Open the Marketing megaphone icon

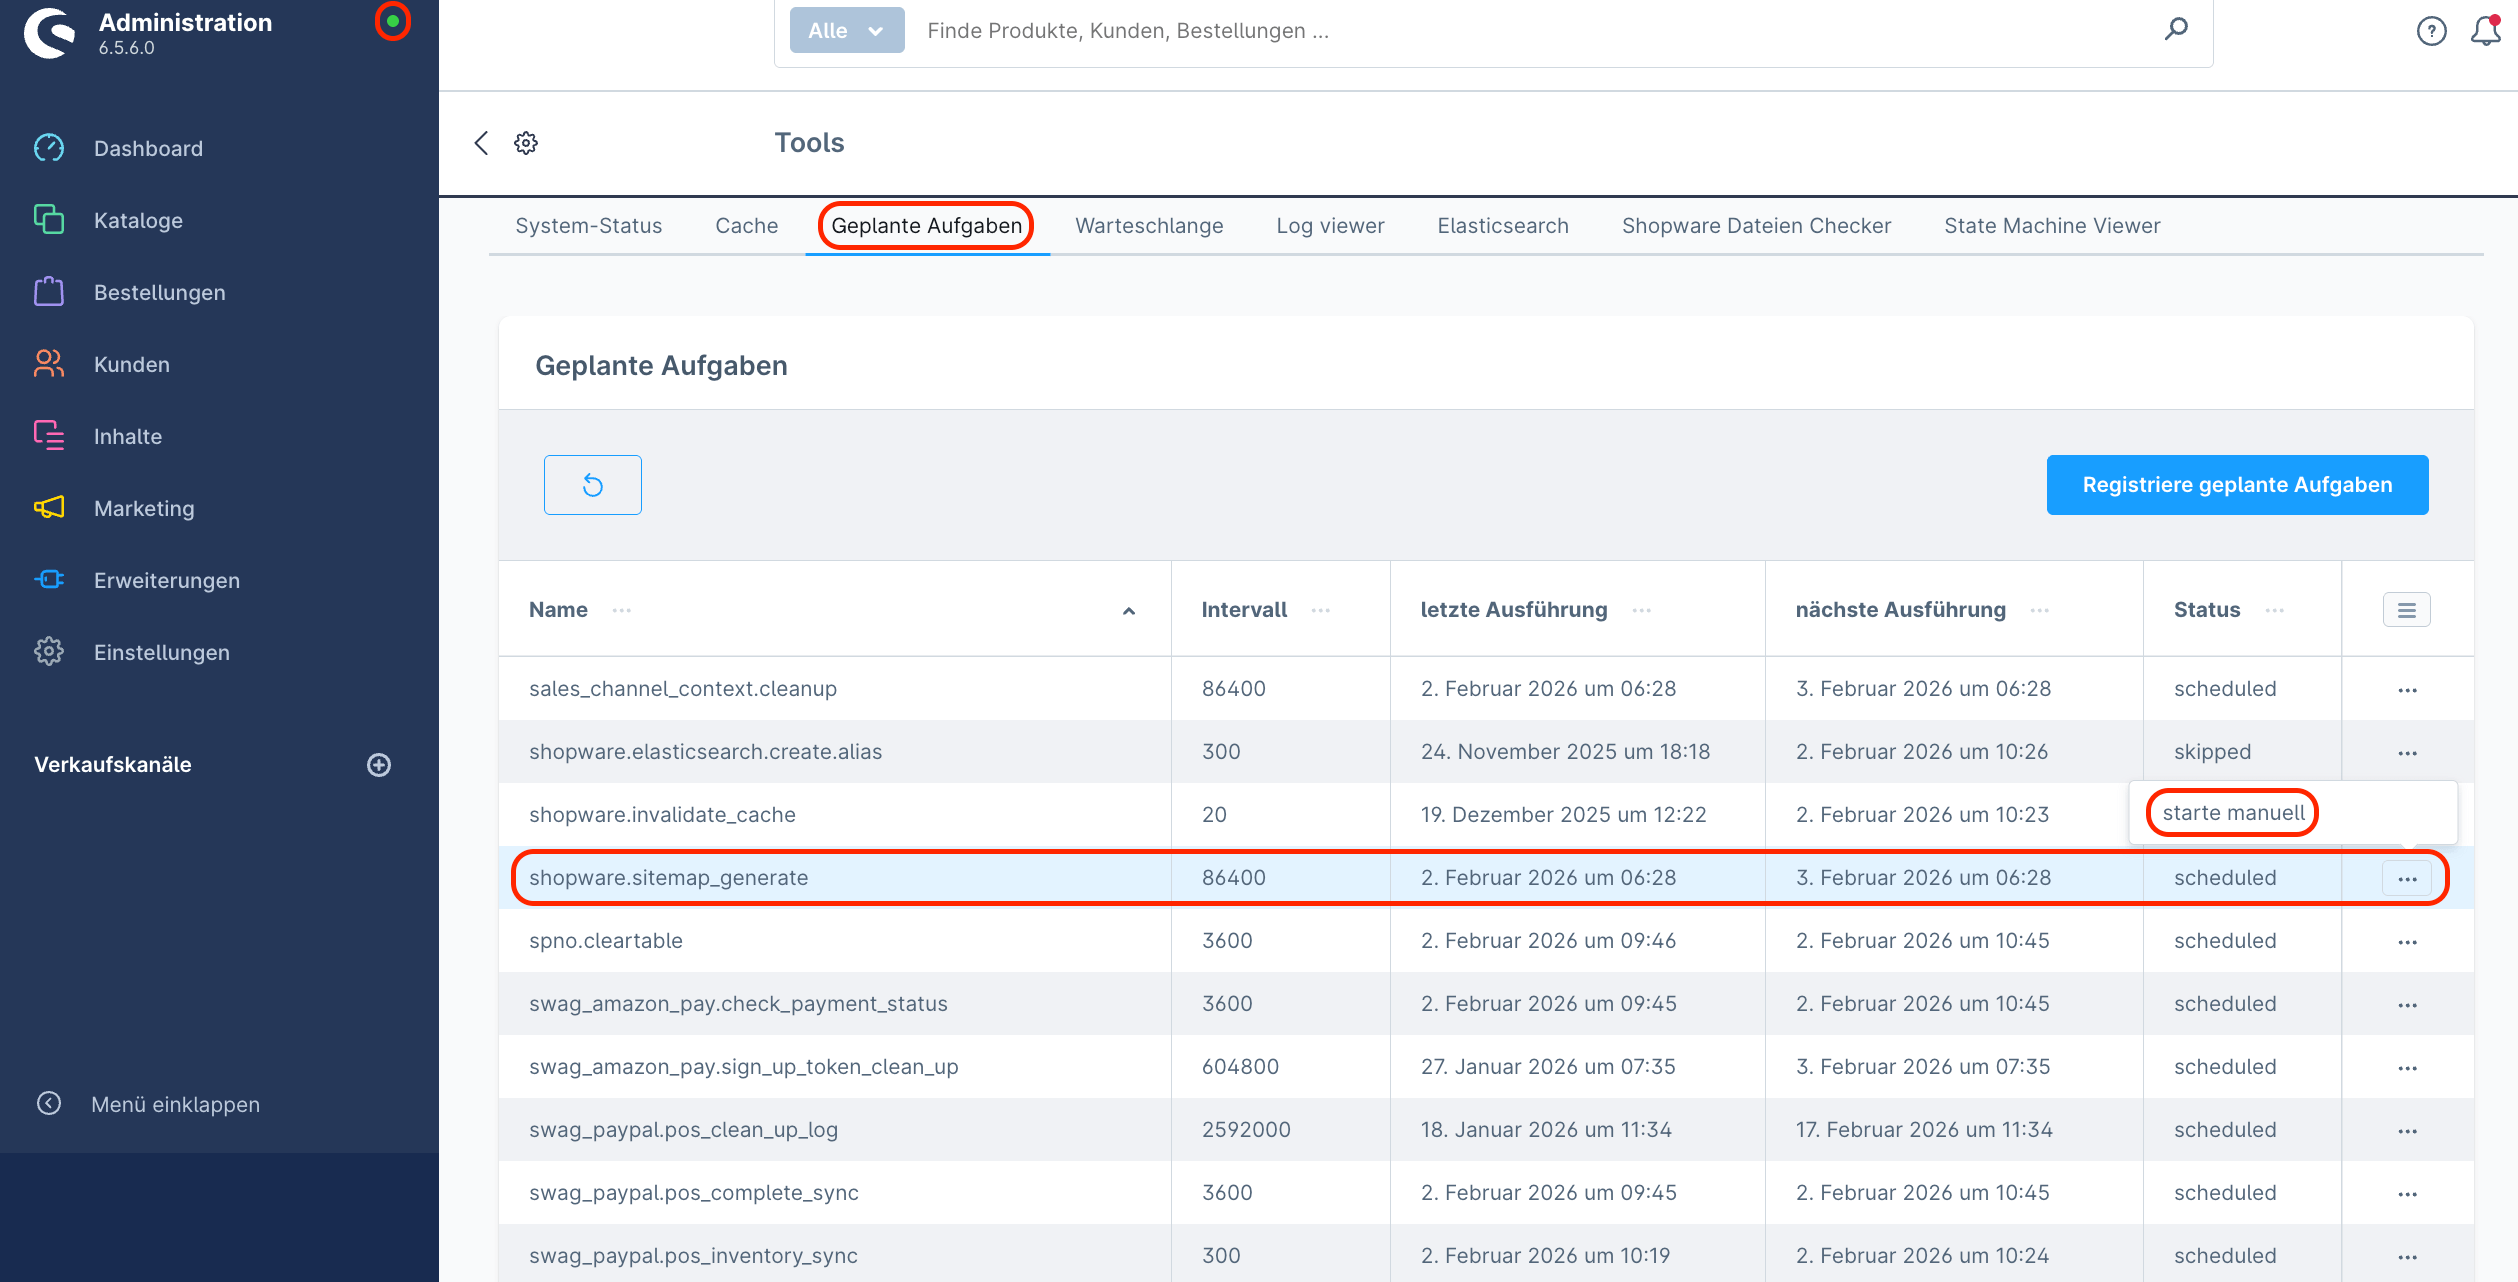[x=49, y=507]
